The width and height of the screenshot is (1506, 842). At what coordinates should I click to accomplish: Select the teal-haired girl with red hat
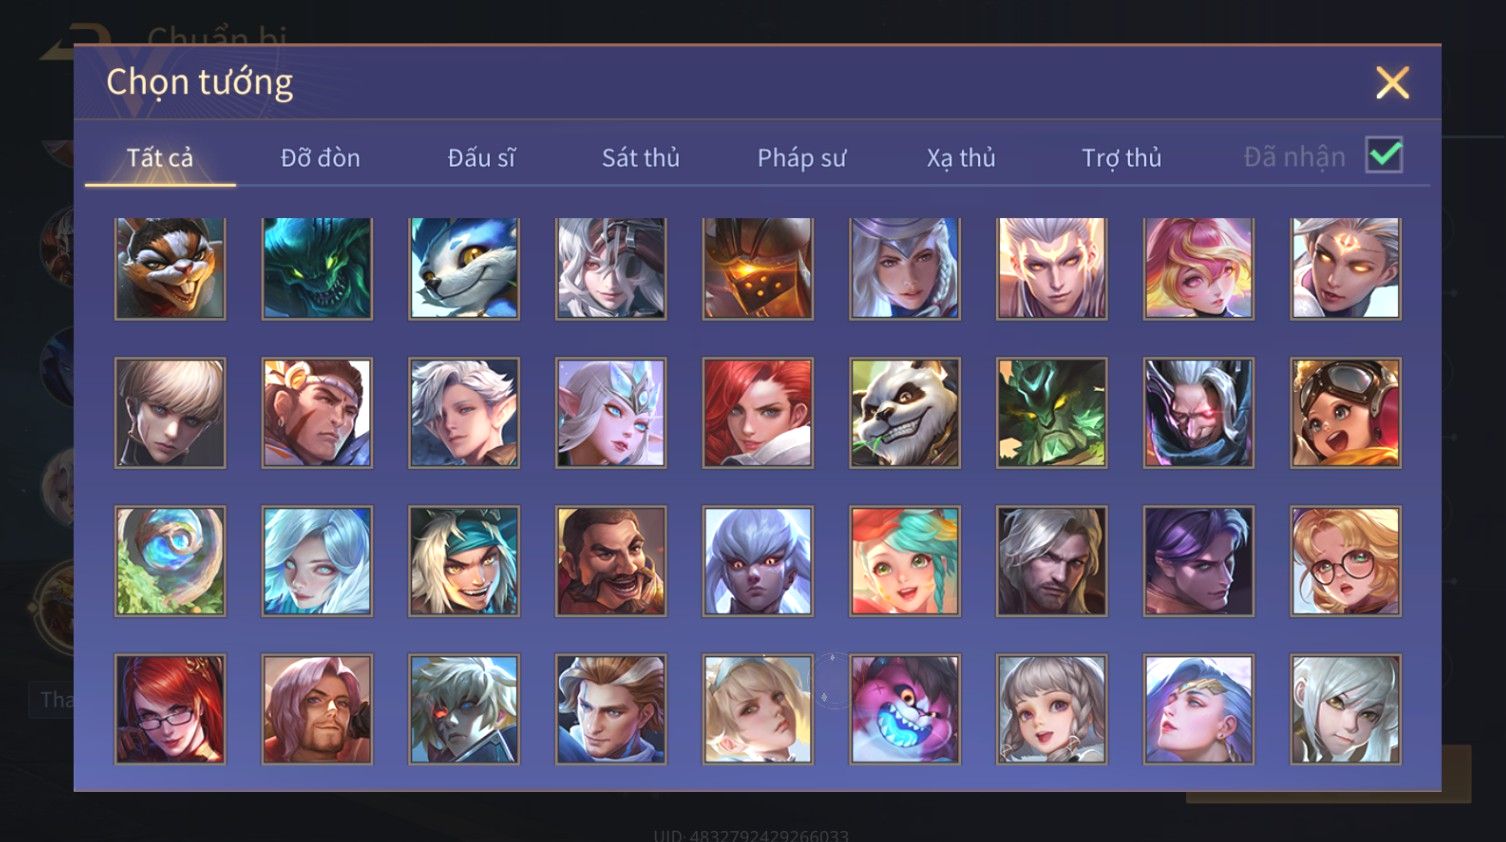[x=905, y=561]
